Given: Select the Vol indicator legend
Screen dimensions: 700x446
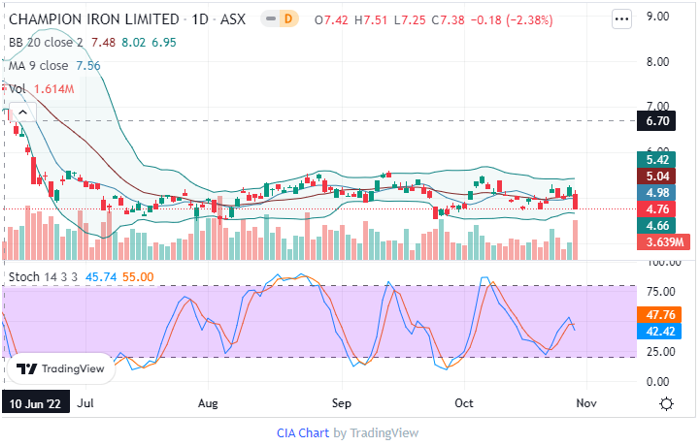Looking at the screenshot, I should click(18, 89).
